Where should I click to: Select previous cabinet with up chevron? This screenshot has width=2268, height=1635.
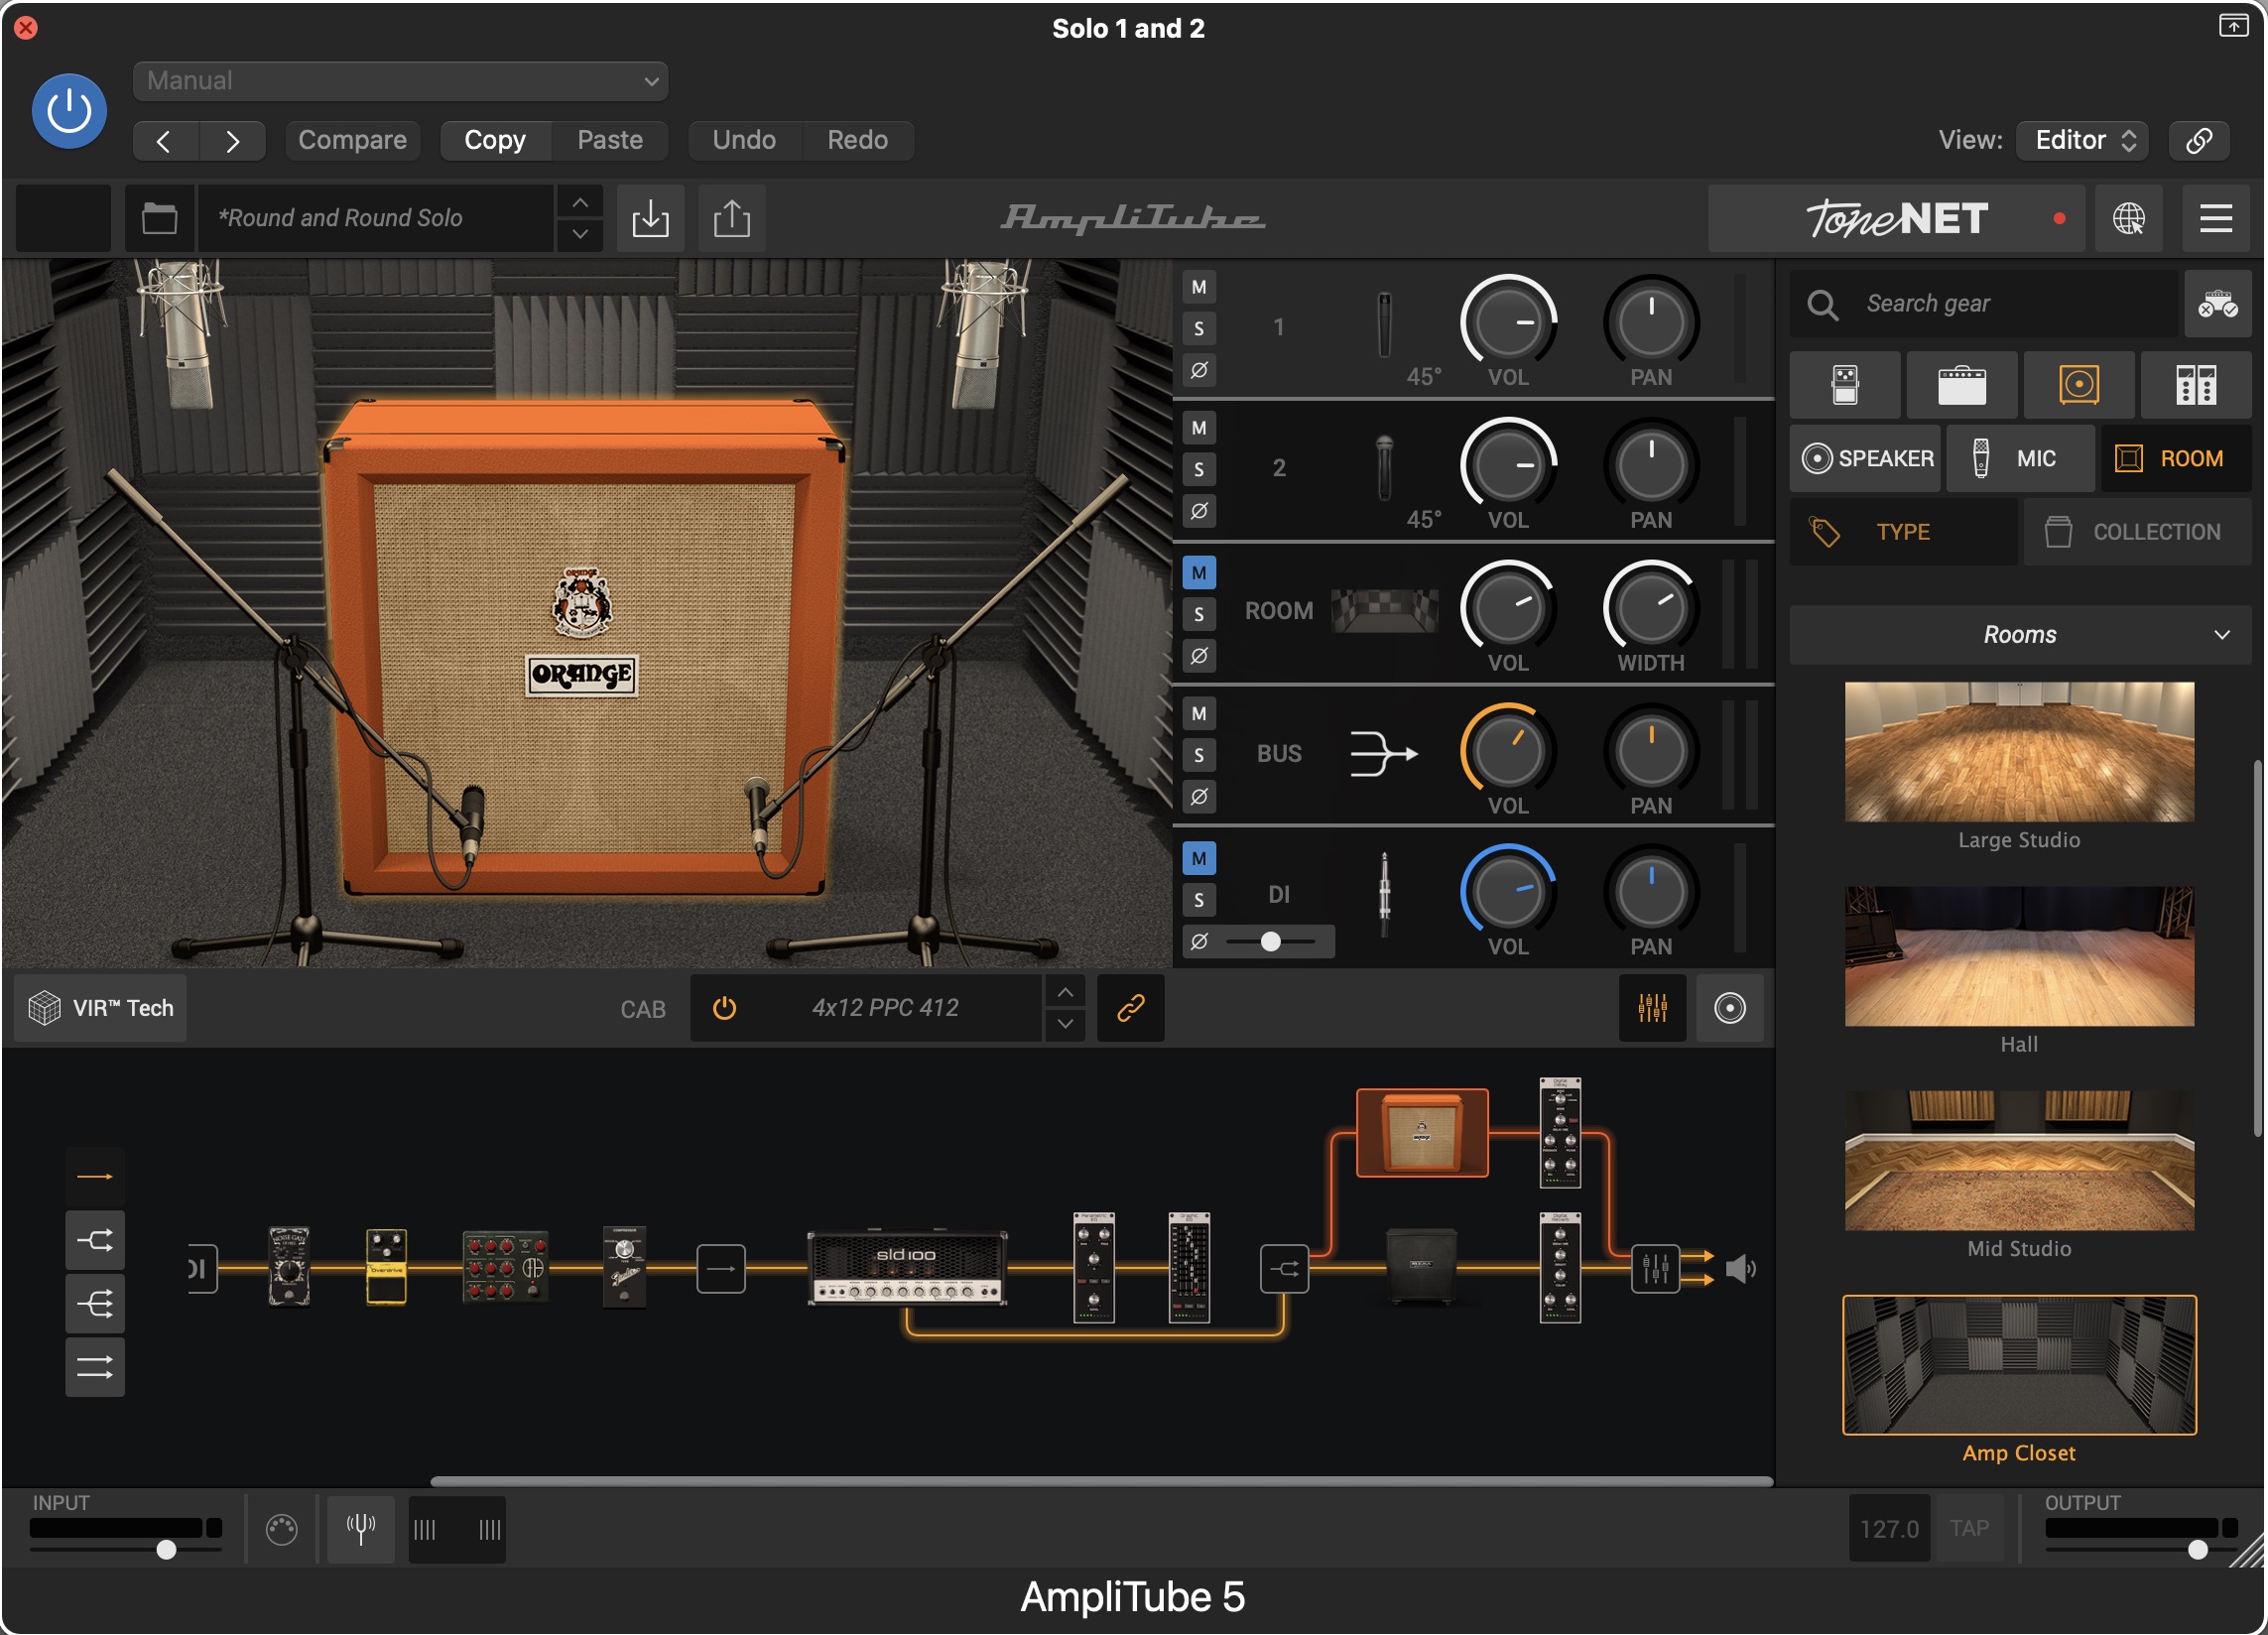click(1065, 992)
